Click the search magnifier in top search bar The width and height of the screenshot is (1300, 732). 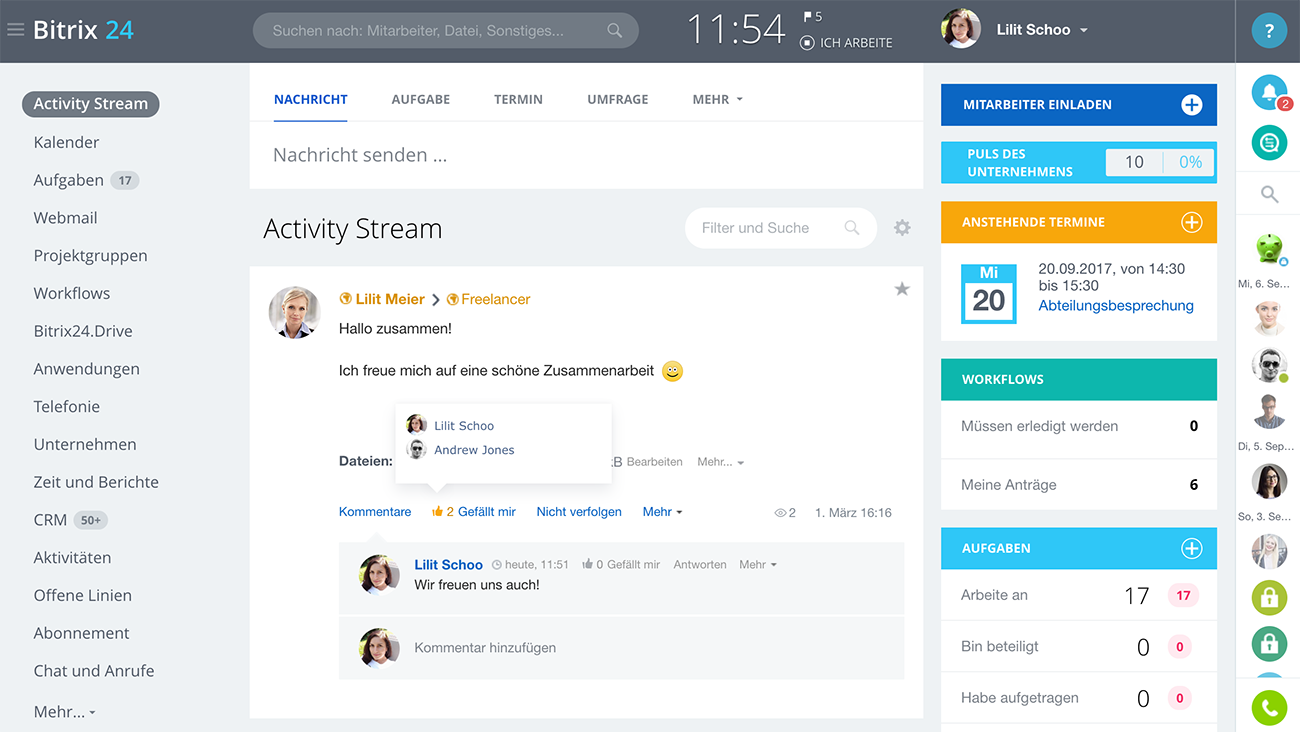tap(615, 31)
